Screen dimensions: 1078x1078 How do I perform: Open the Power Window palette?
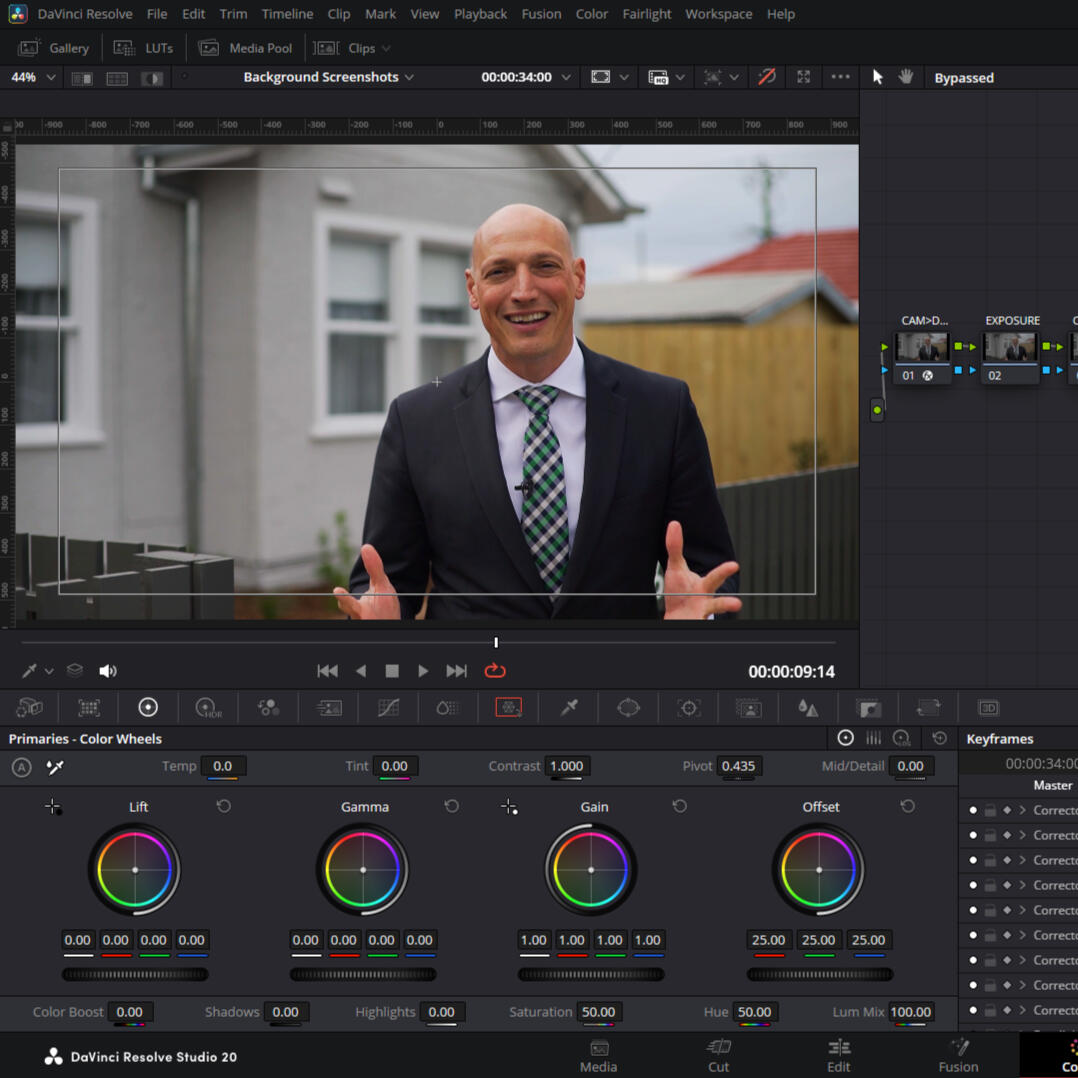pyautogui.click(x=628, y=708)
